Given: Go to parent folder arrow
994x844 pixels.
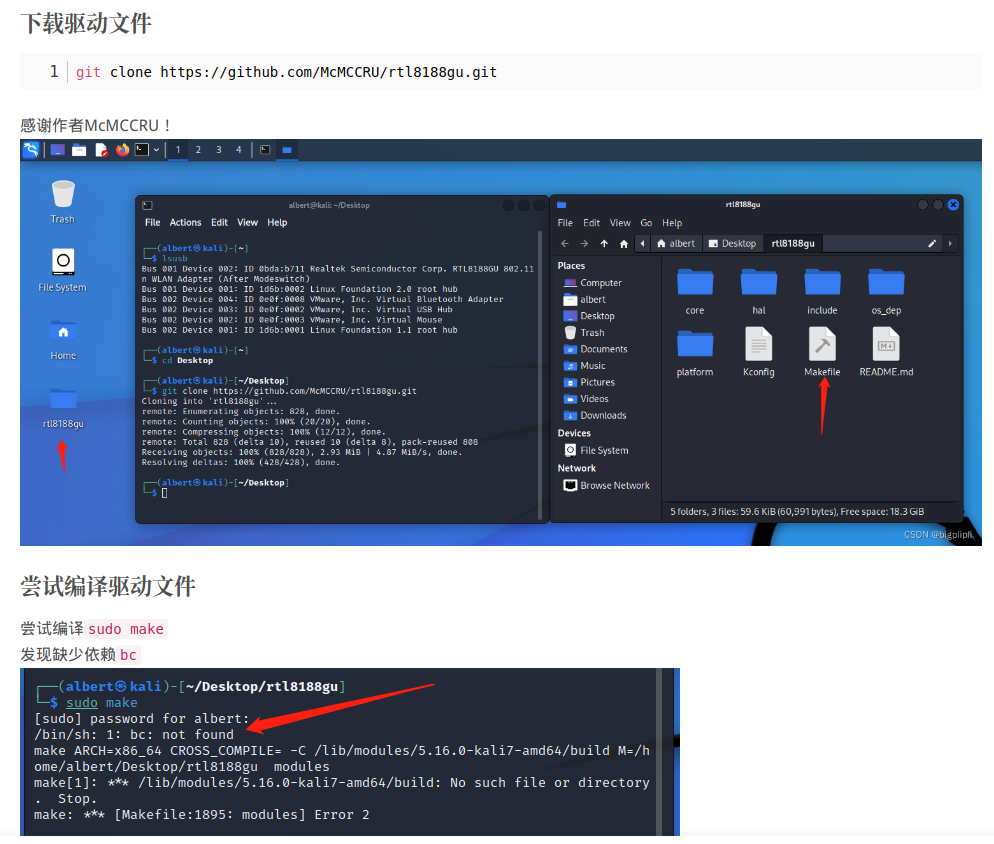Looking at the screenshot, I should (x=604, y=243).
